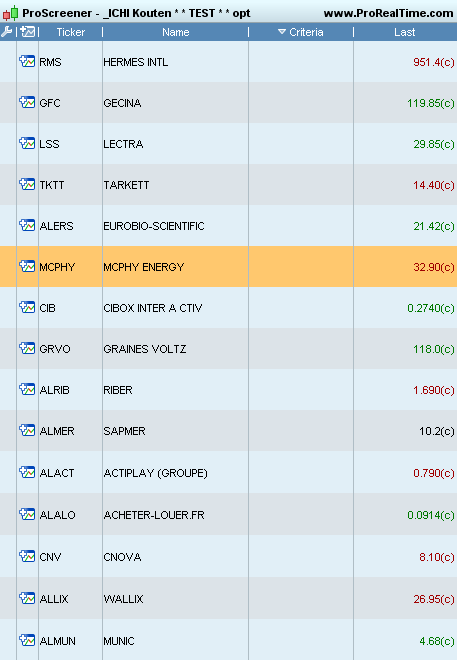The image size is (457, 660).
Task: Open chart icon for ALERS row
Action: [x=27, y=226]
